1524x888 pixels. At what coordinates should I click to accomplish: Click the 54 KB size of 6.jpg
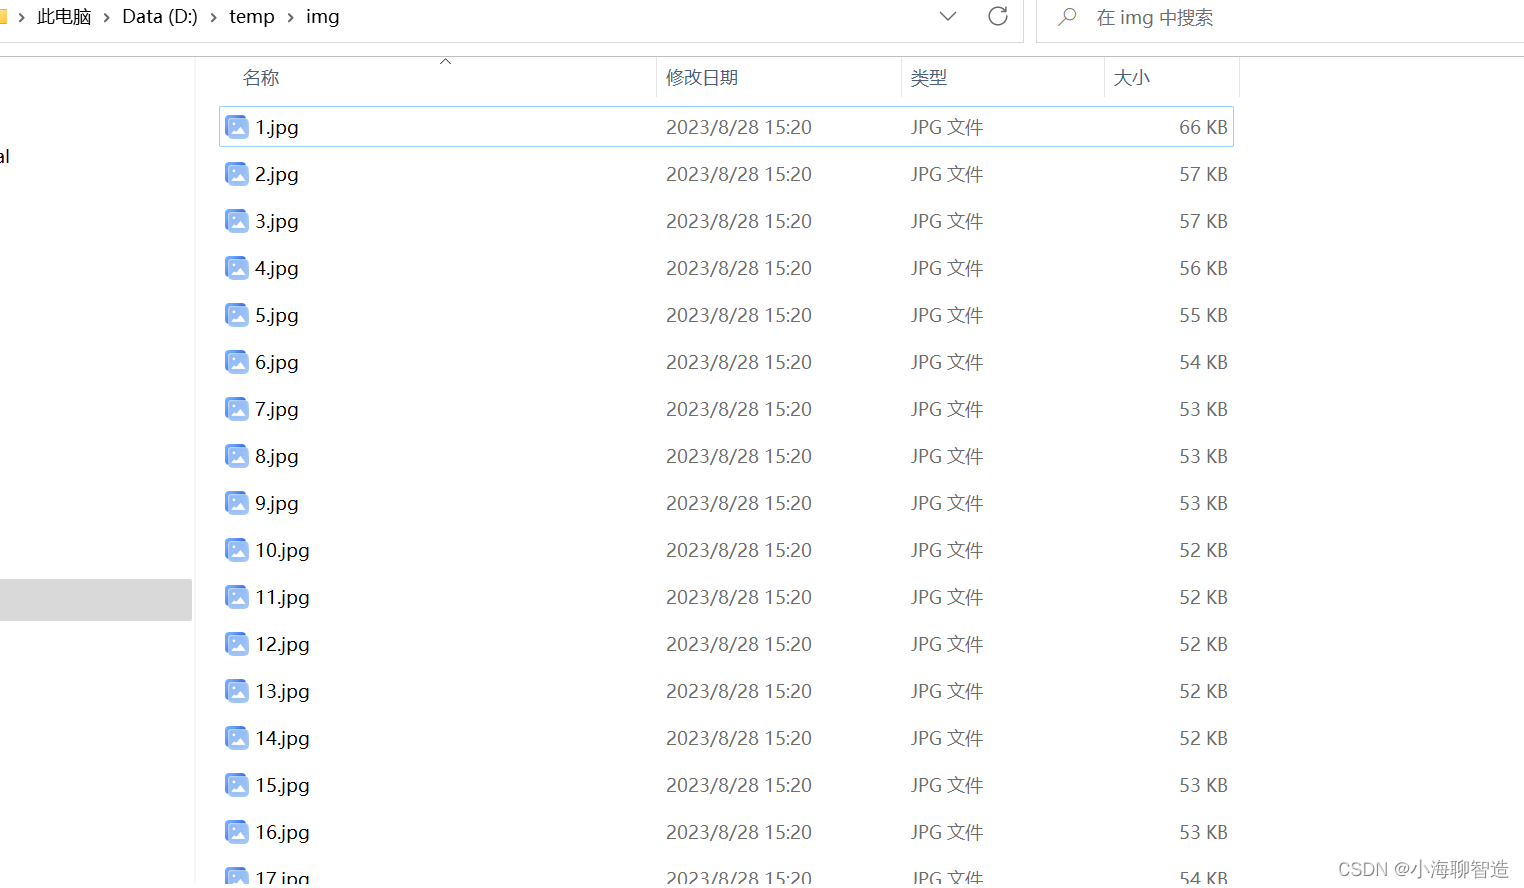click(x=1203, y=362)
